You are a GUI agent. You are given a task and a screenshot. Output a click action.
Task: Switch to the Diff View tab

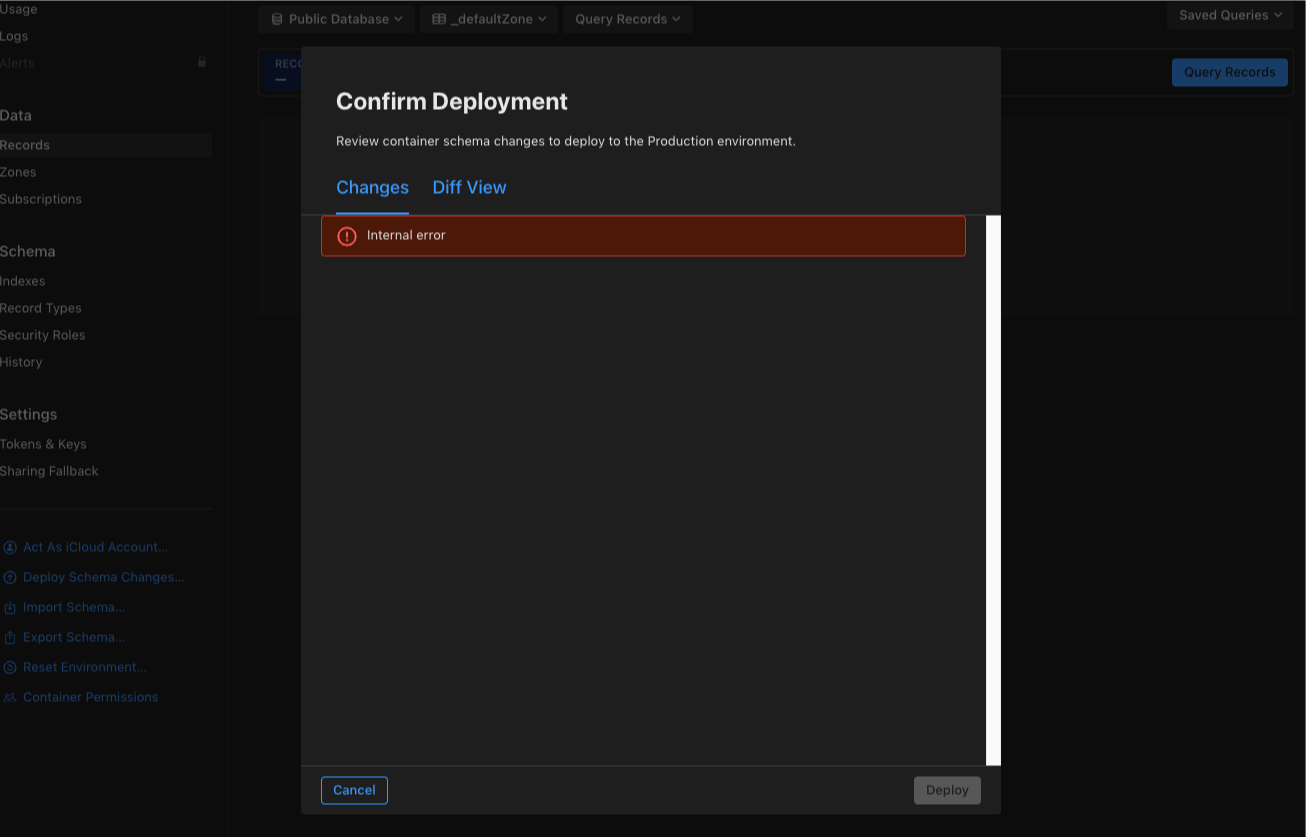(x=469, y=187)
